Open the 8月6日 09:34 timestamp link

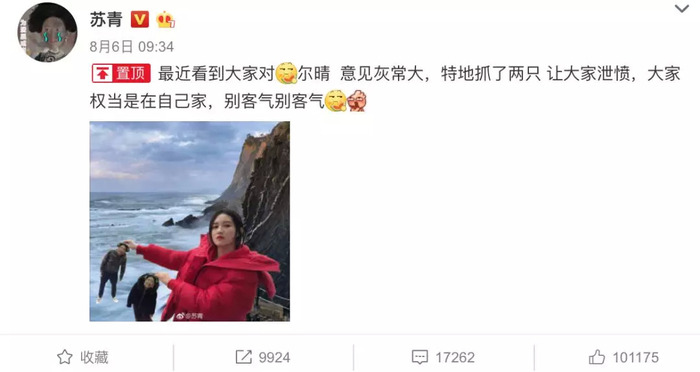[132, 46]
